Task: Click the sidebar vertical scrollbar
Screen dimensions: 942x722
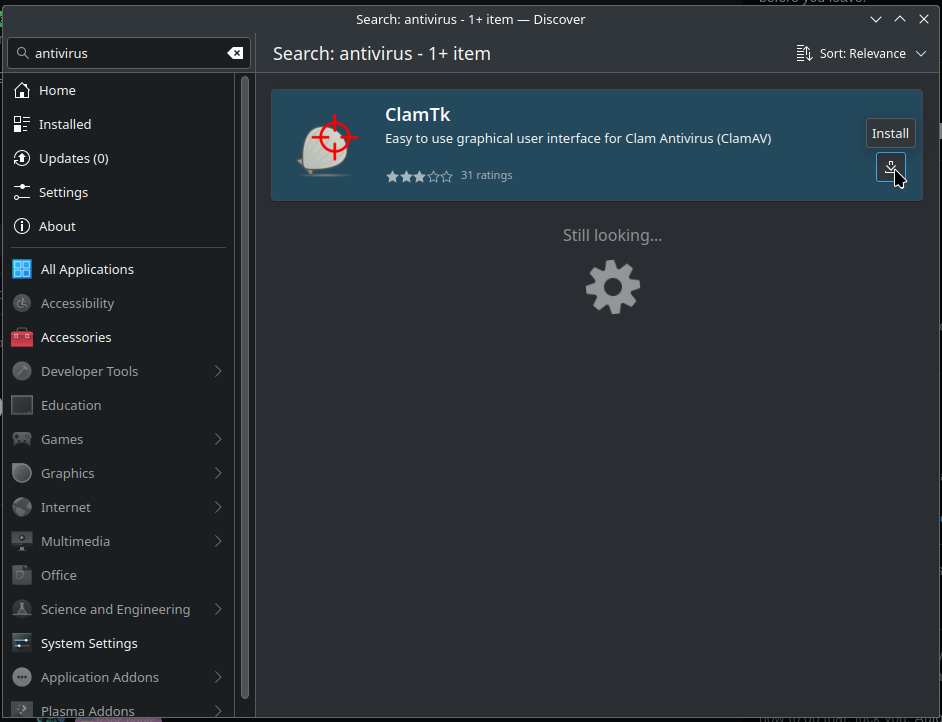Action: coord(245,387)
